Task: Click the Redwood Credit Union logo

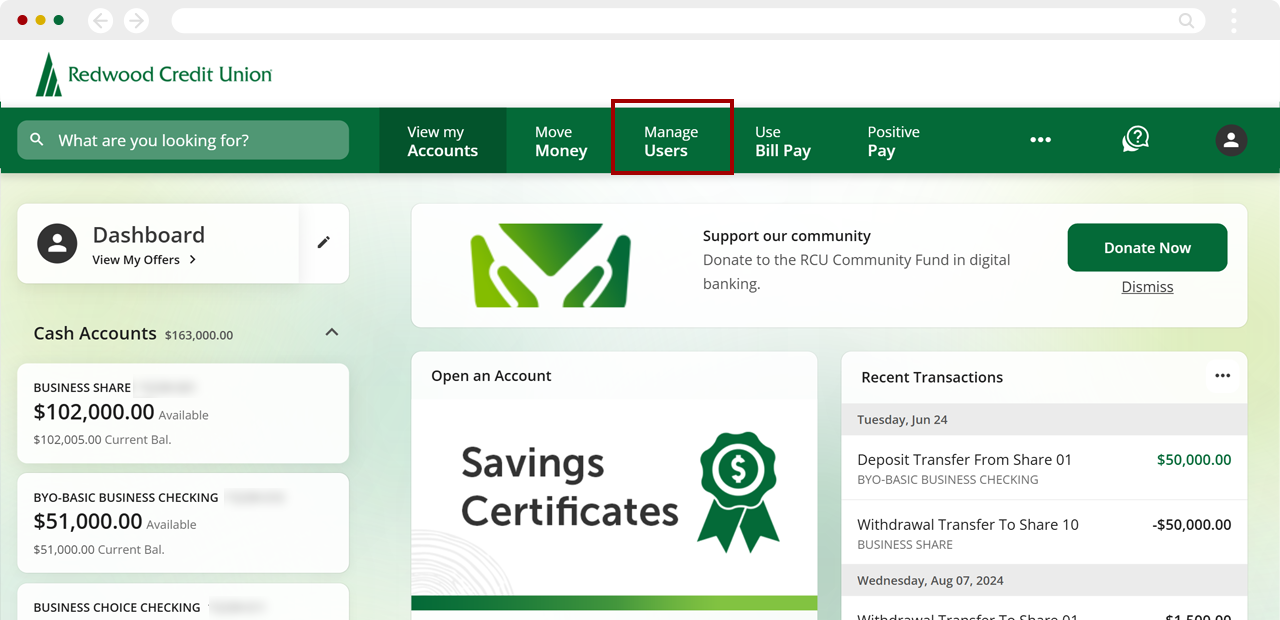Action: [154, 74]
